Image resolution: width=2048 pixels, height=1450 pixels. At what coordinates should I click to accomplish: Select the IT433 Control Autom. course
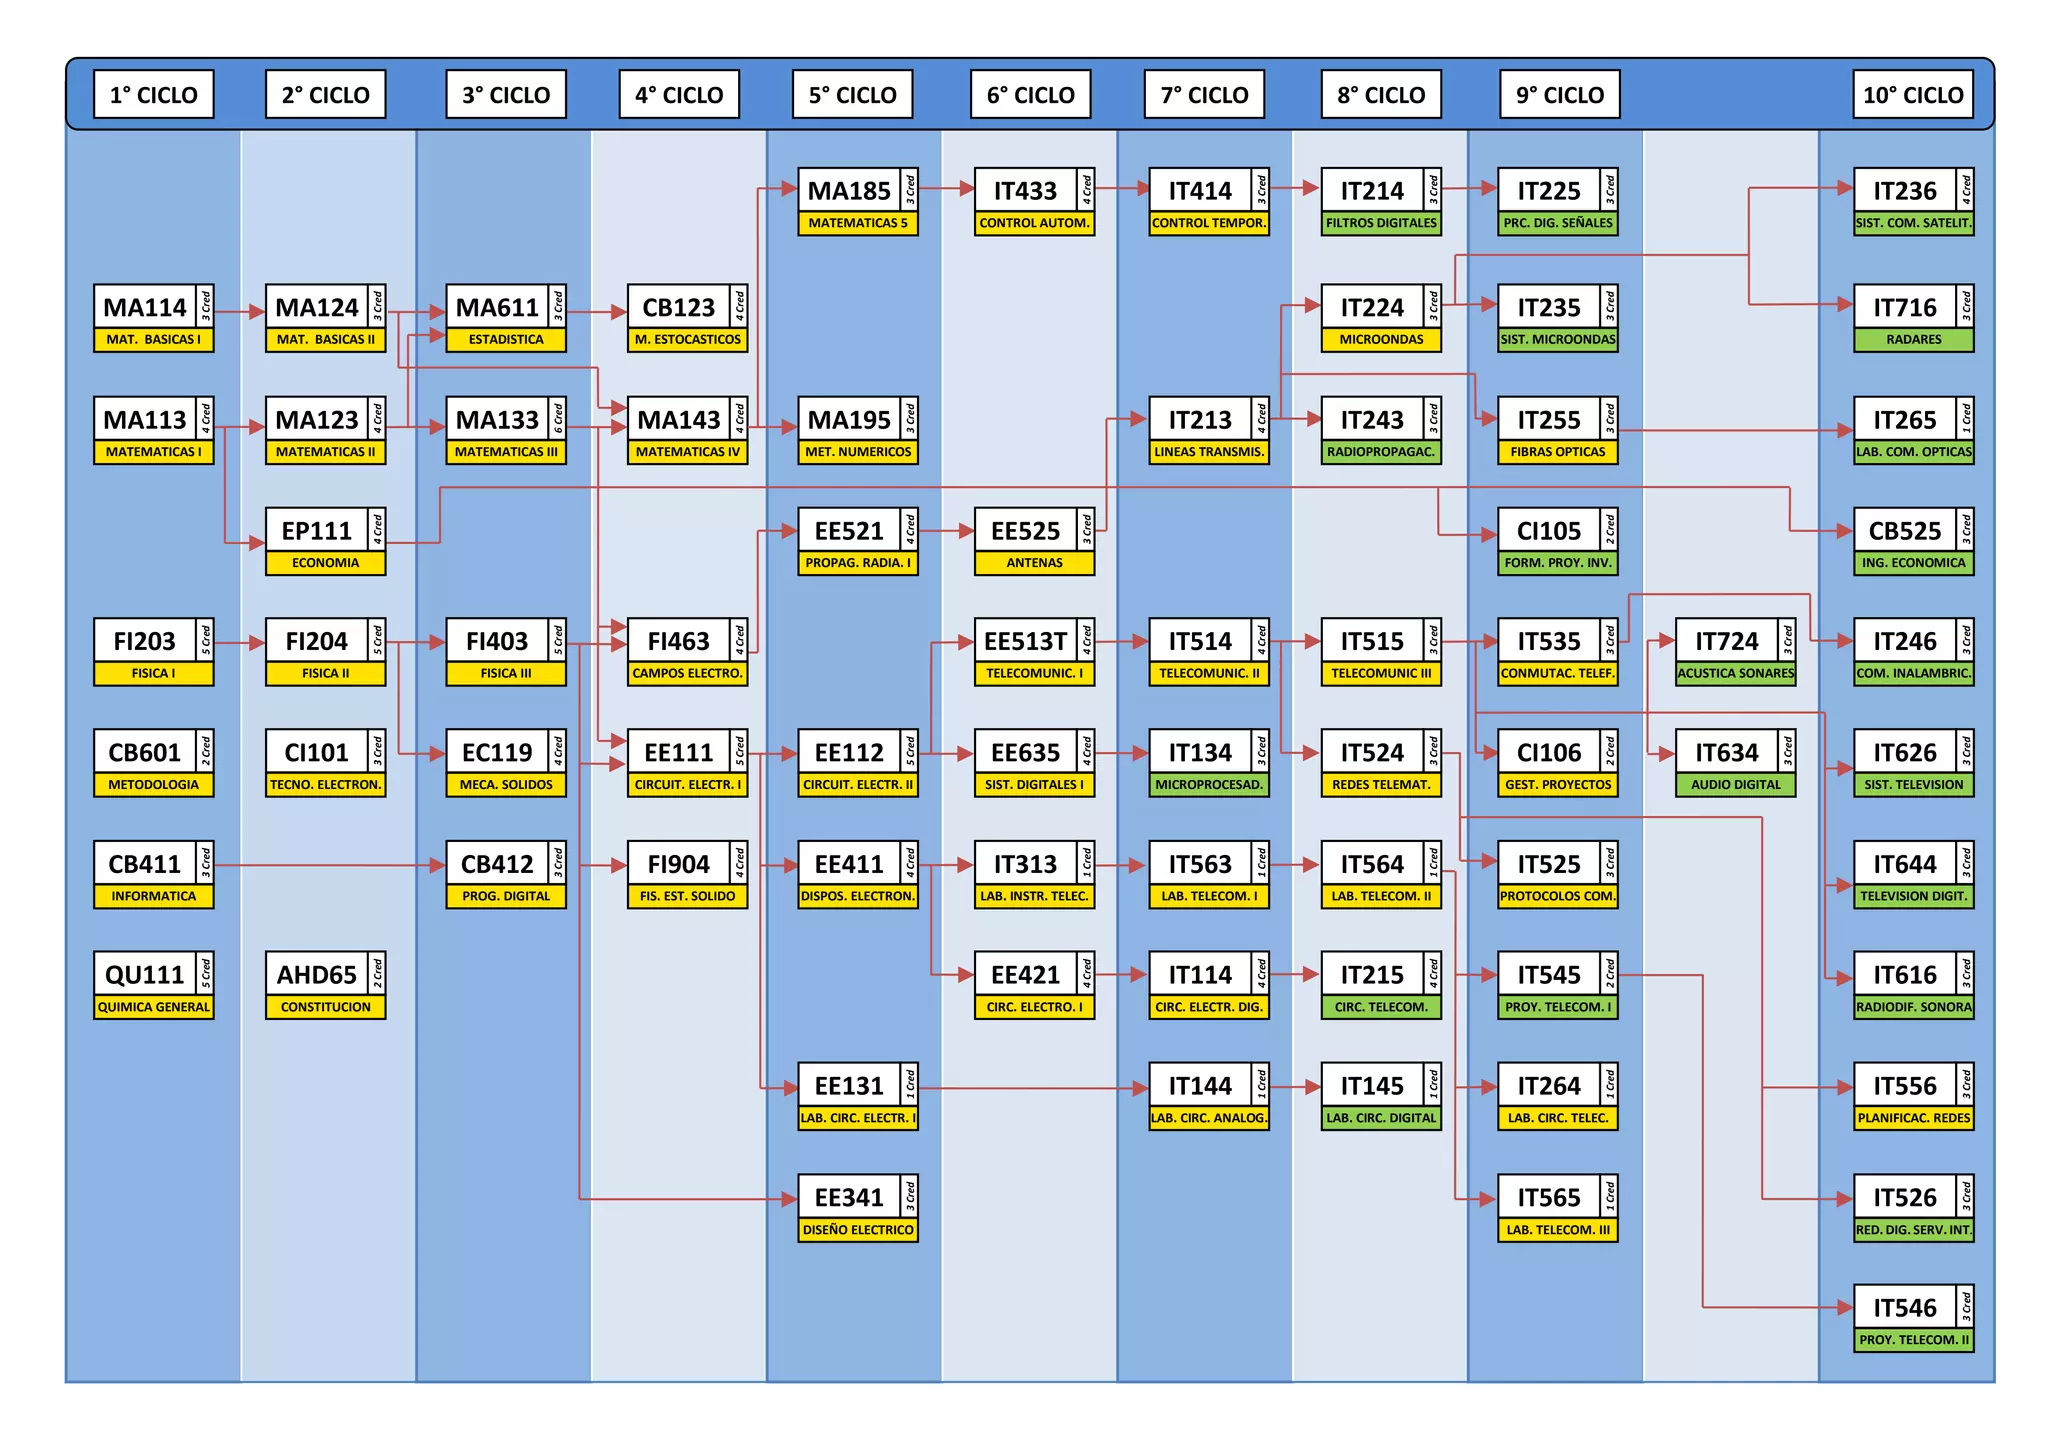click(x=1034, y=201)
